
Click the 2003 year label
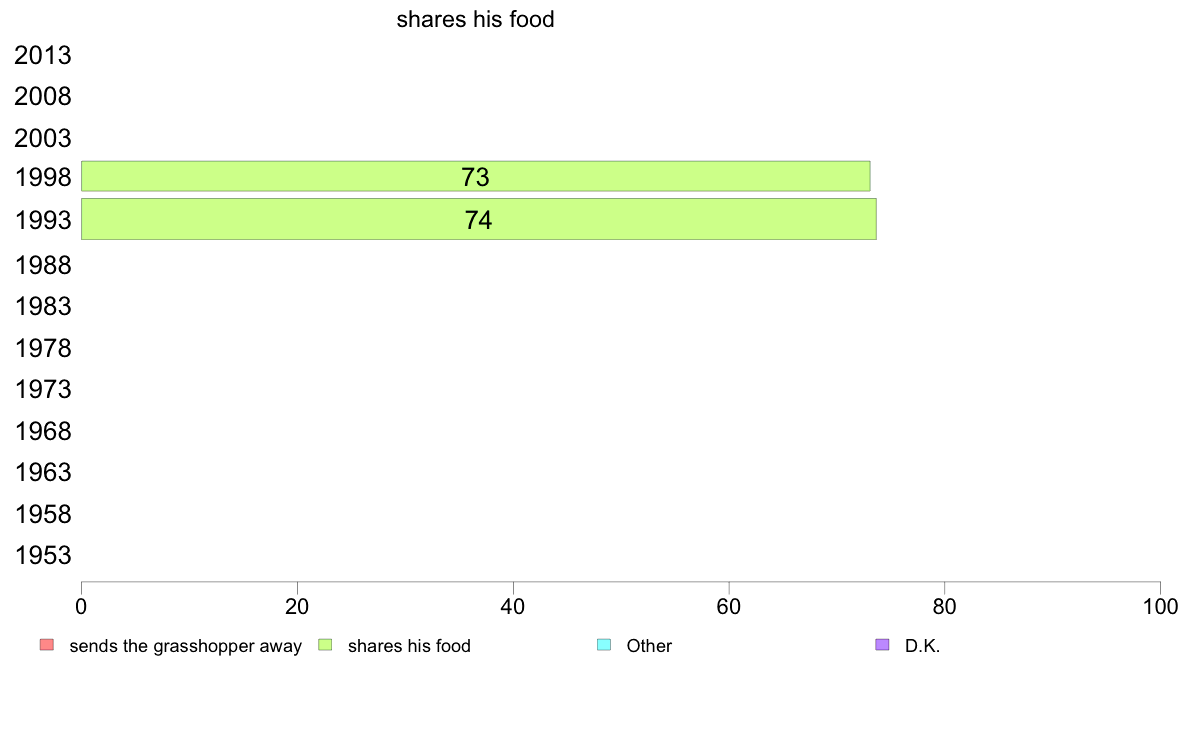coord(42,138)
